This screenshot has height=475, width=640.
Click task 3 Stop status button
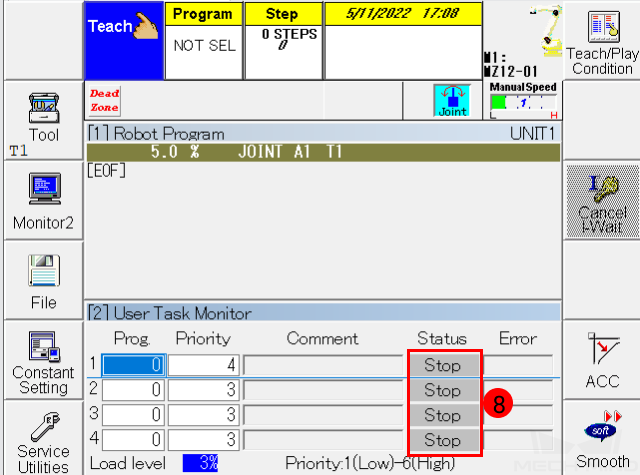[x=444, y=415]
